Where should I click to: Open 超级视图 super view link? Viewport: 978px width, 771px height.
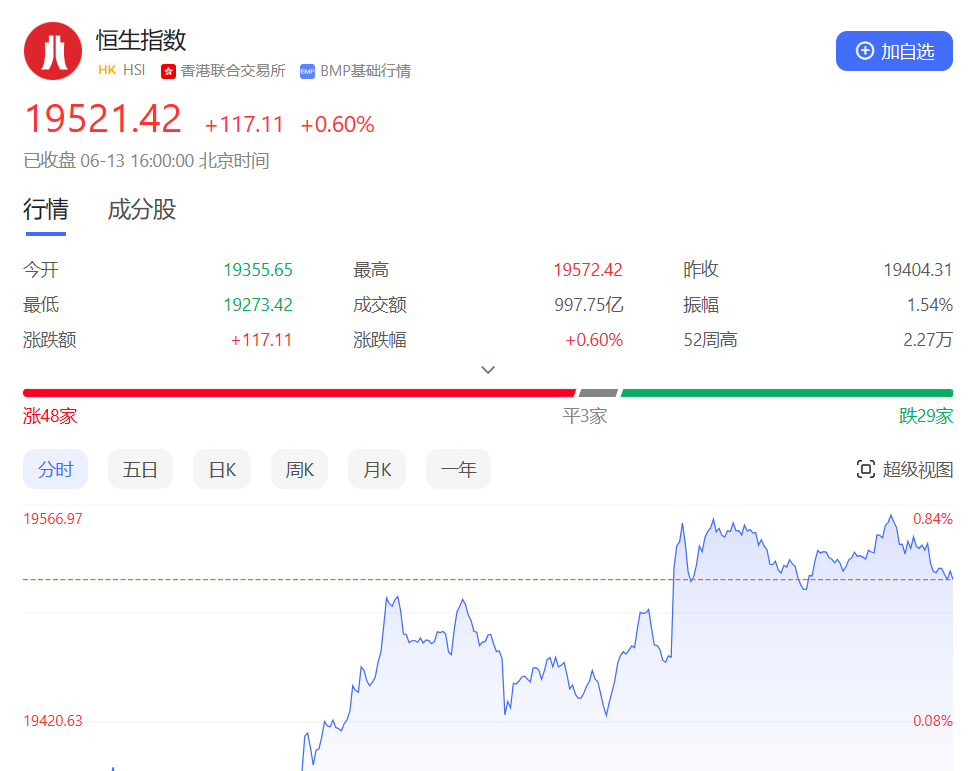(917, 469)
